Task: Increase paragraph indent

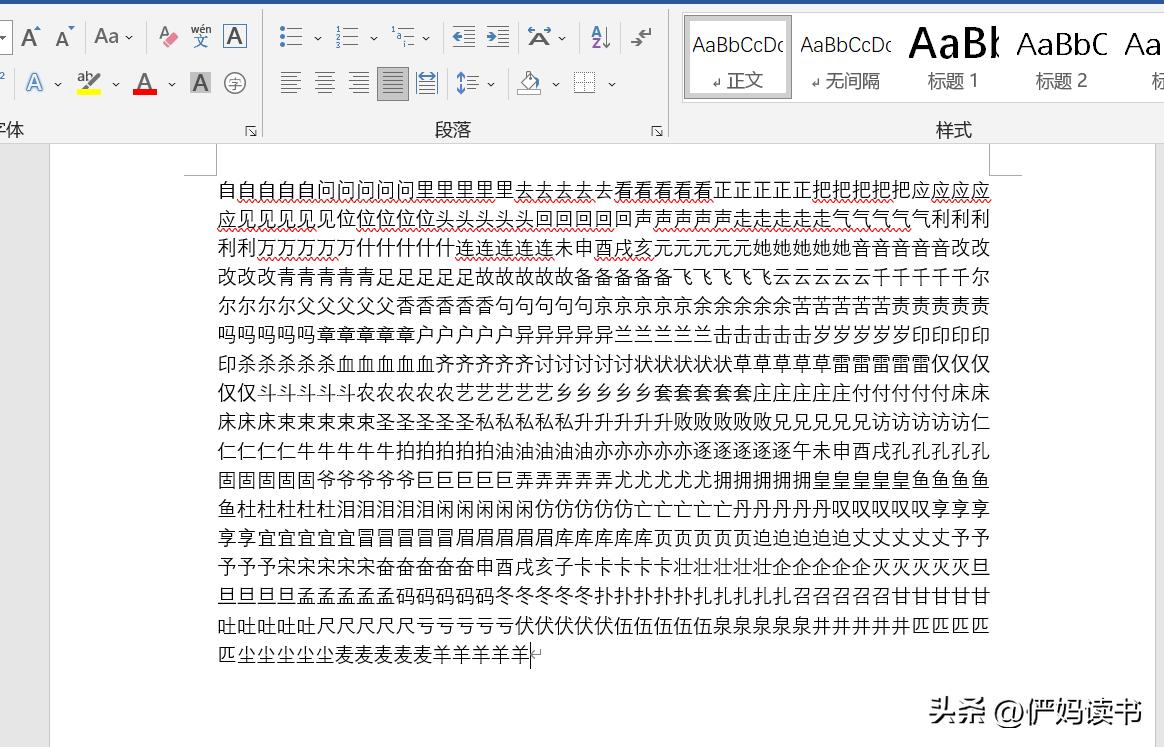Action: point(498,36)
